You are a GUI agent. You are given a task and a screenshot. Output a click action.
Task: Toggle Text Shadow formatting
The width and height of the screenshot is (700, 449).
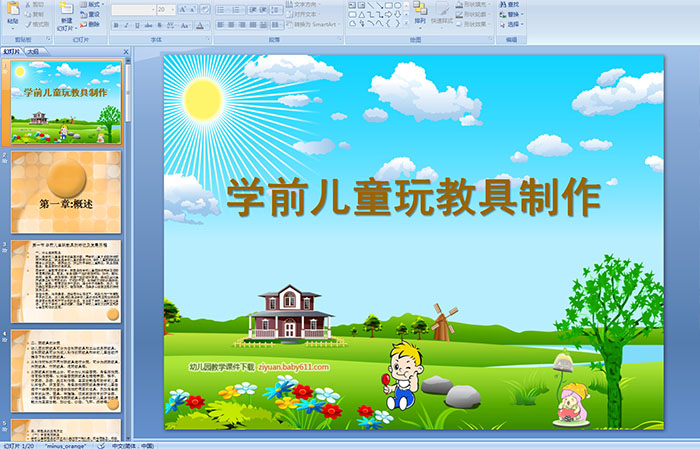coord(159,25)
